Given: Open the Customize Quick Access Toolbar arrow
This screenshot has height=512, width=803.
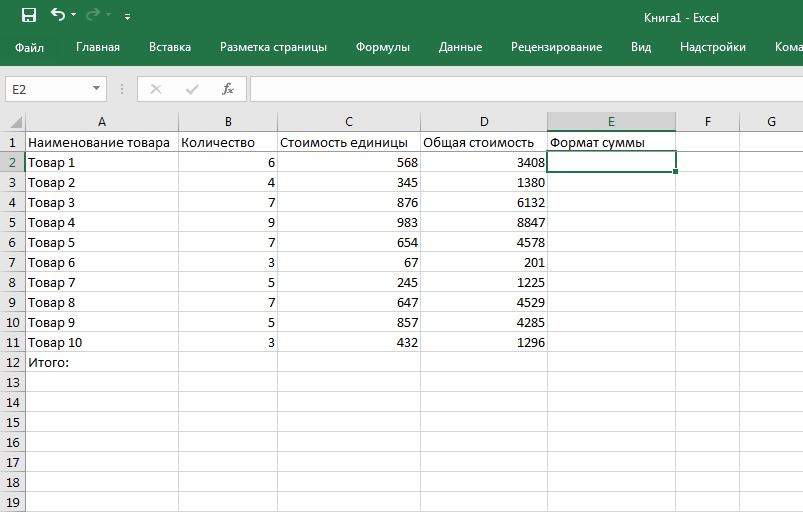Looking at the screenshot, I should click(x=127, y=17).
